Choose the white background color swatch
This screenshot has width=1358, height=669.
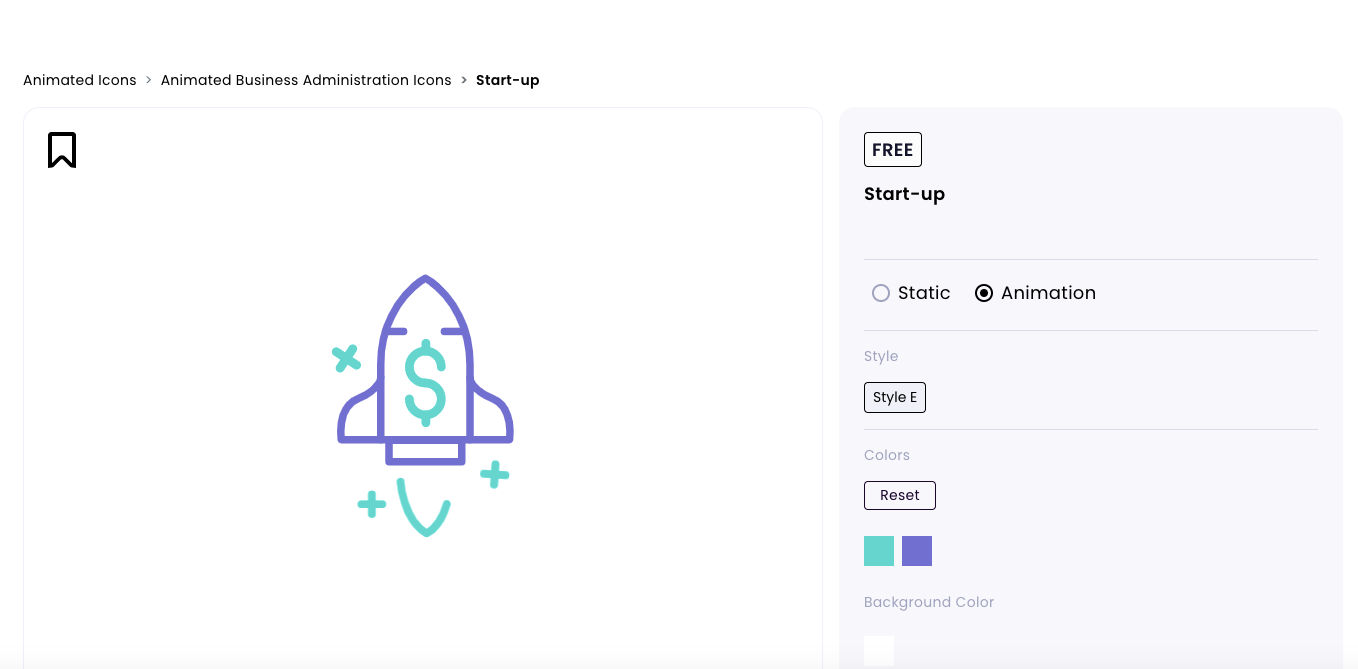[x=879, y=650]
